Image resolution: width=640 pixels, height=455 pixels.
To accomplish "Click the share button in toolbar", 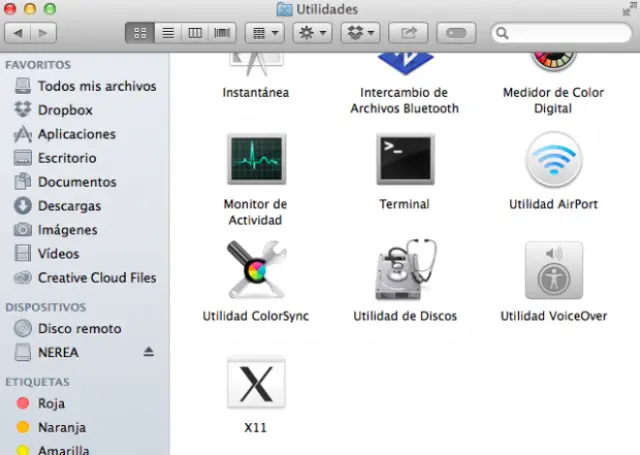I will click(x=410, y=33).
